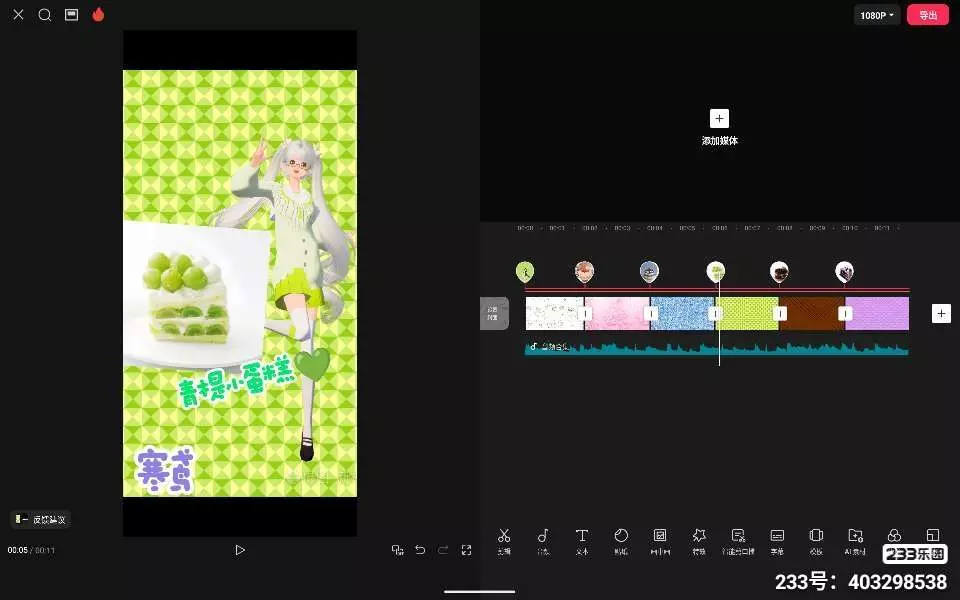Open the star effects tool

699,542
